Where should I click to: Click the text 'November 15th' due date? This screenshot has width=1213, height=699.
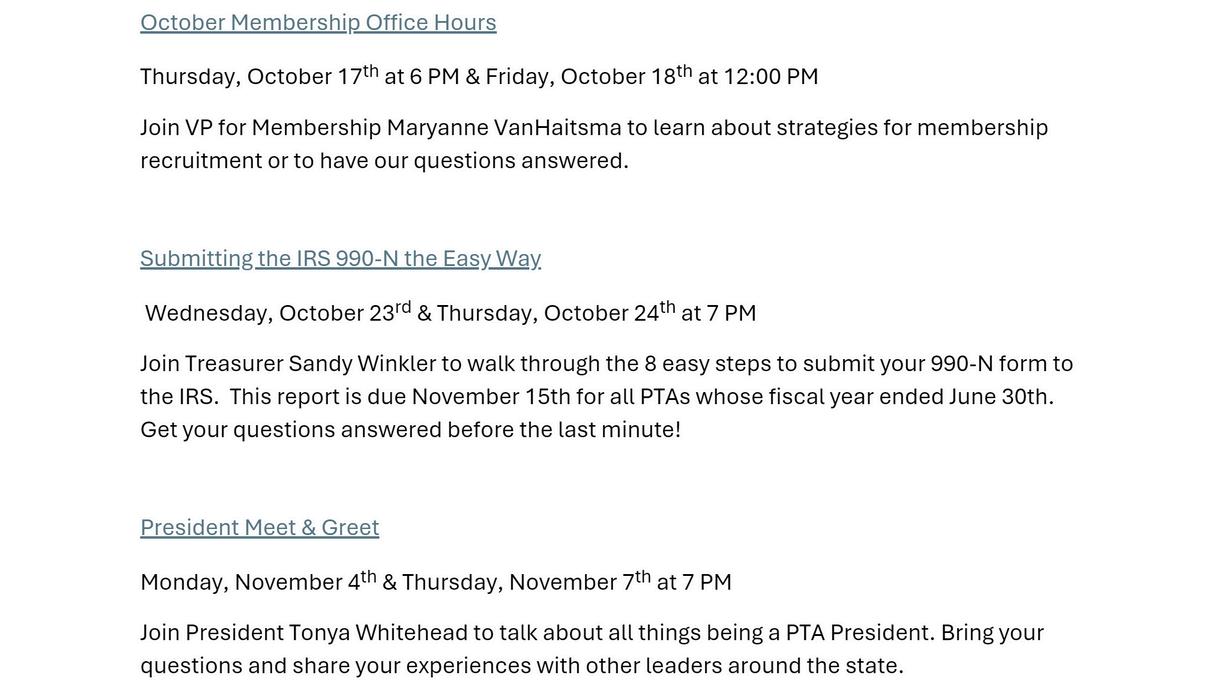(x=491, y=396)
